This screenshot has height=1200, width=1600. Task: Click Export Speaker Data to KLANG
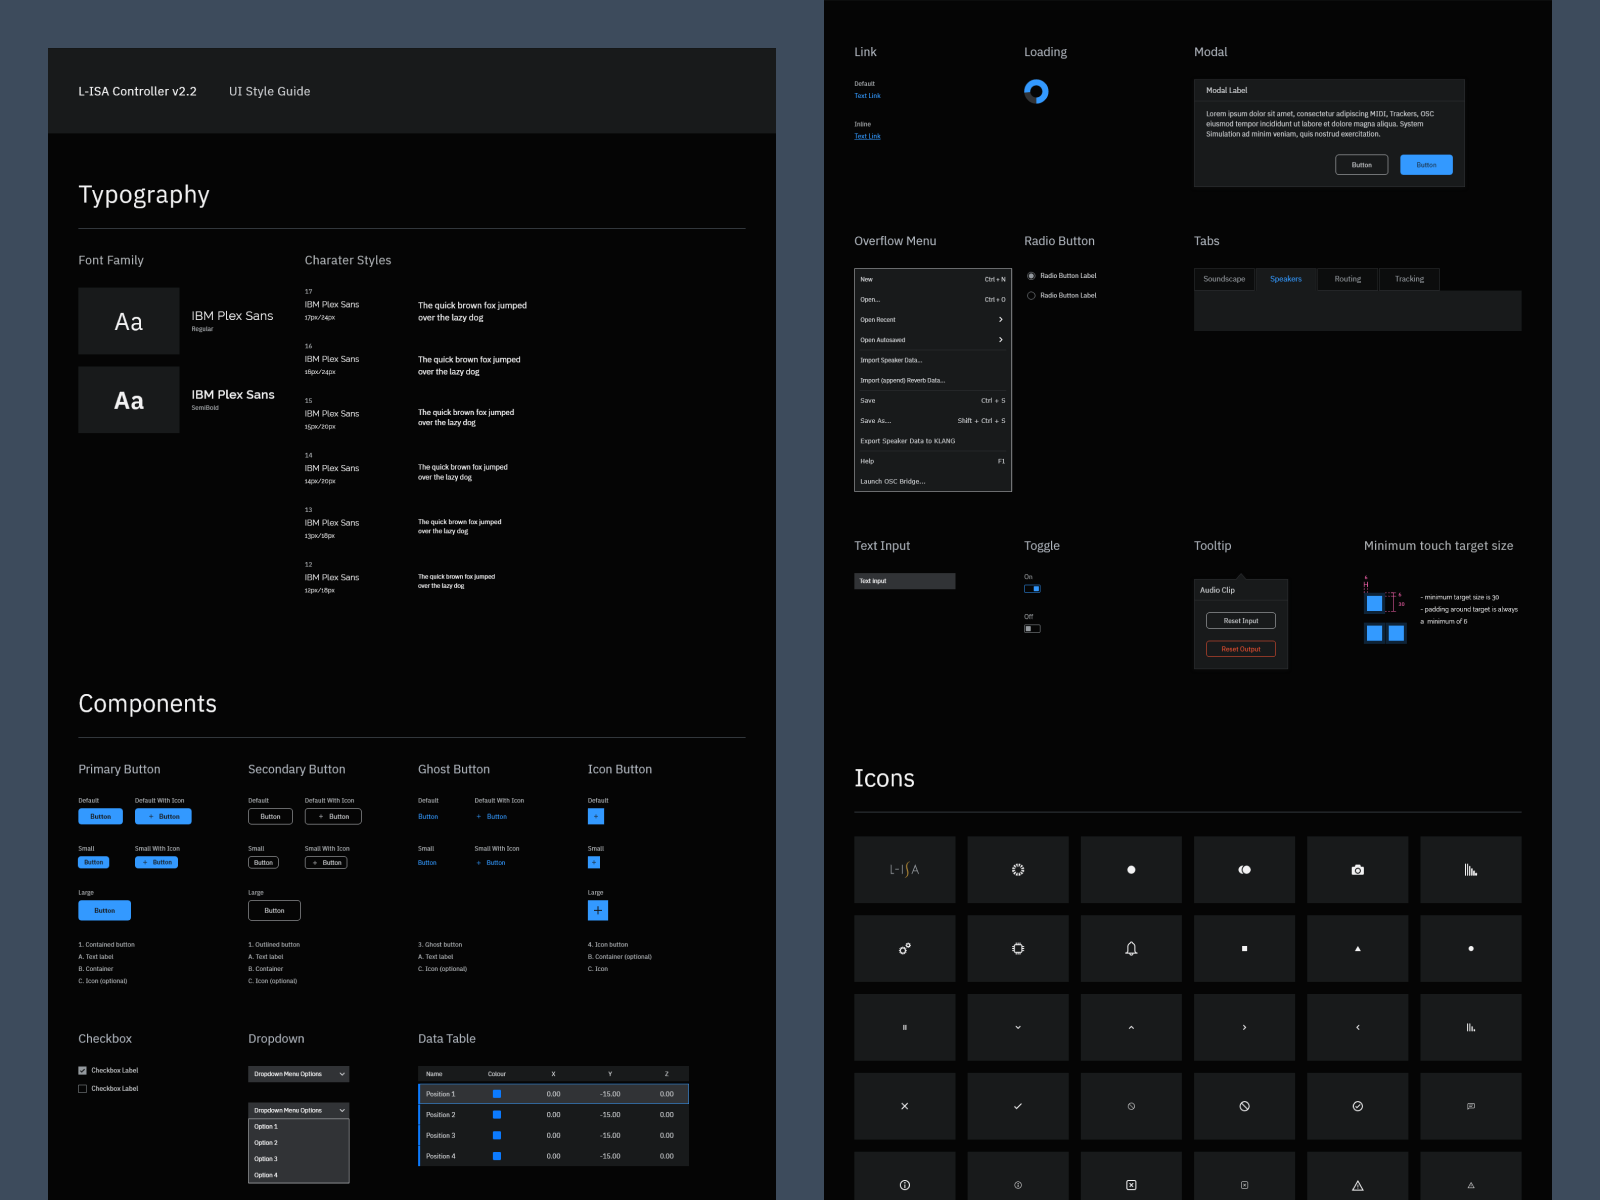point(933,441)
